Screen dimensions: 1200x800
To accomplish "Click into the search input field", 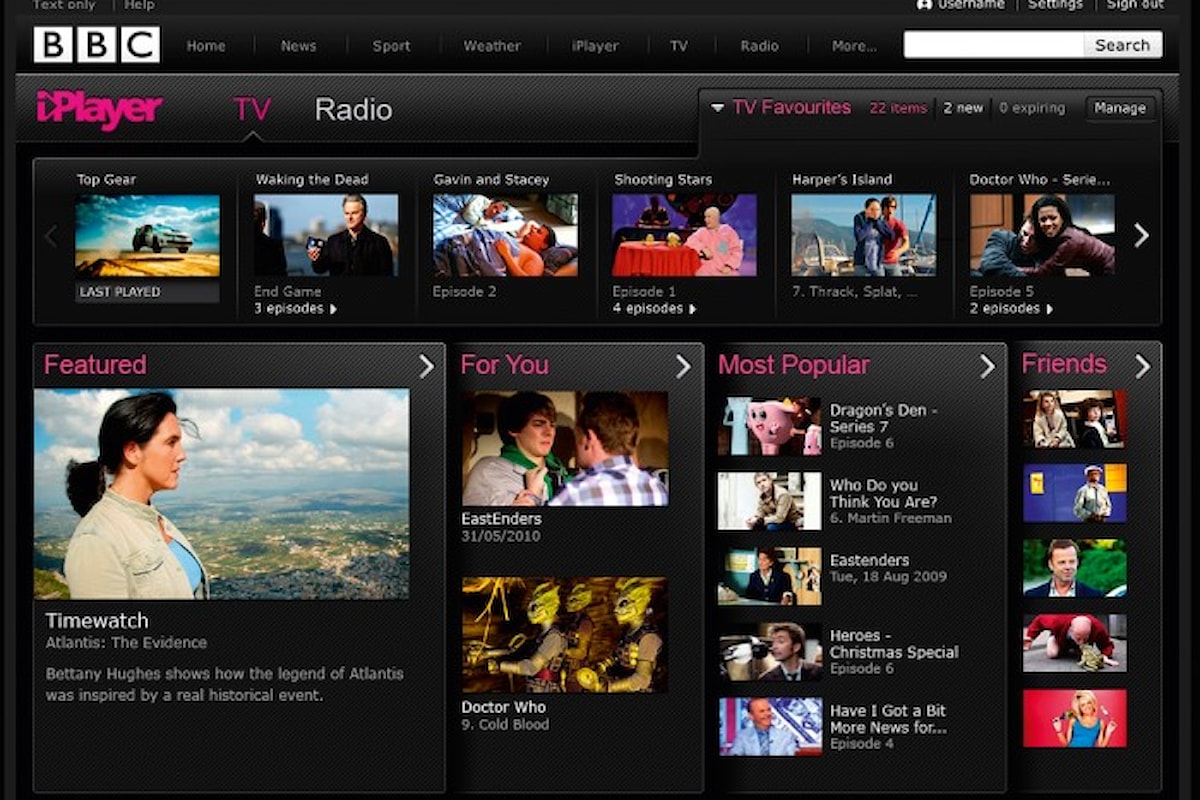I will click(994, 45).
